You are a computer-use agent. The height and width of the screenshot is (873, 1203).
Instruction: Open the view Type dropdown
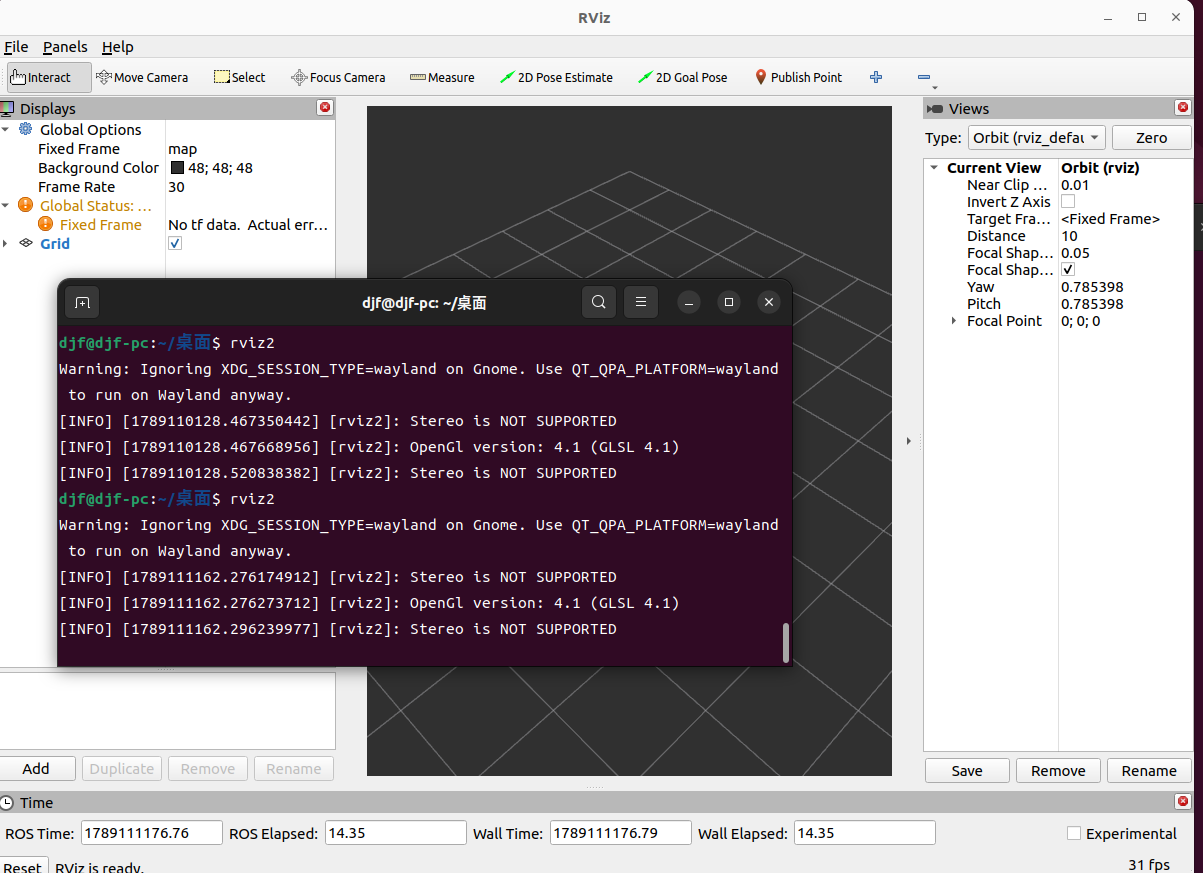(1037, 138)
